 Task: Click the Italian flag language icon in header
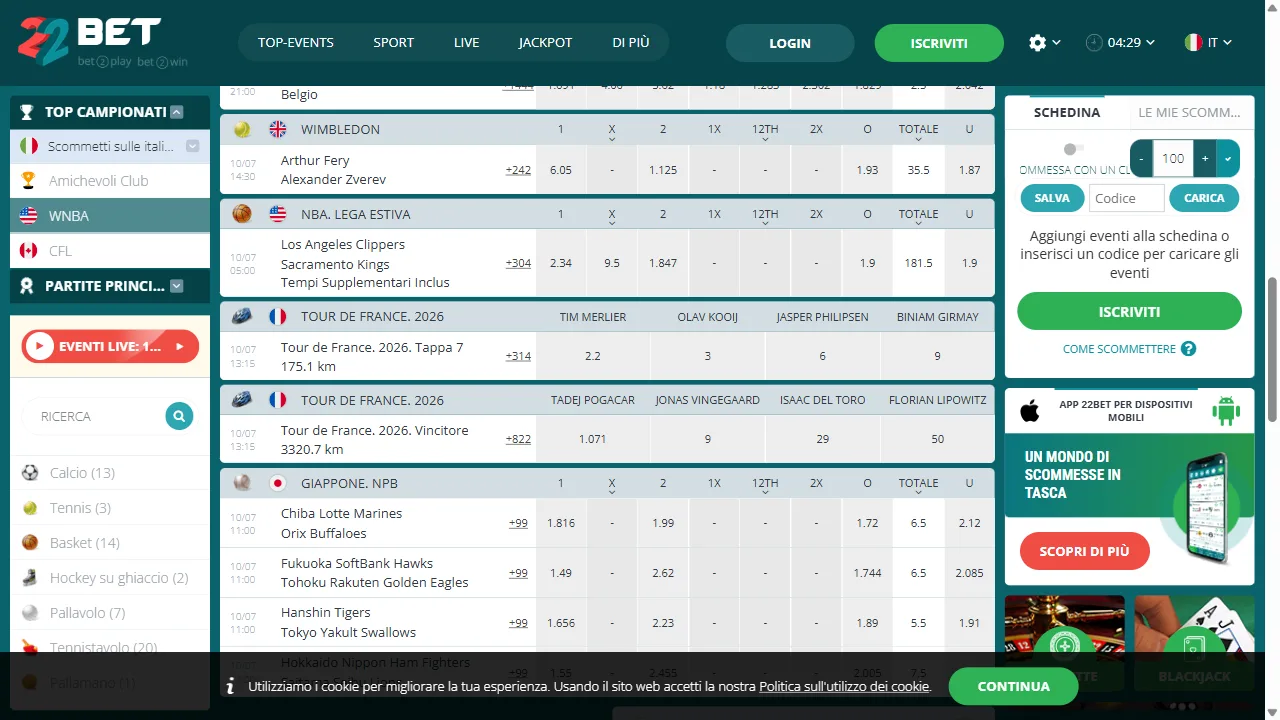[1193, 43]
